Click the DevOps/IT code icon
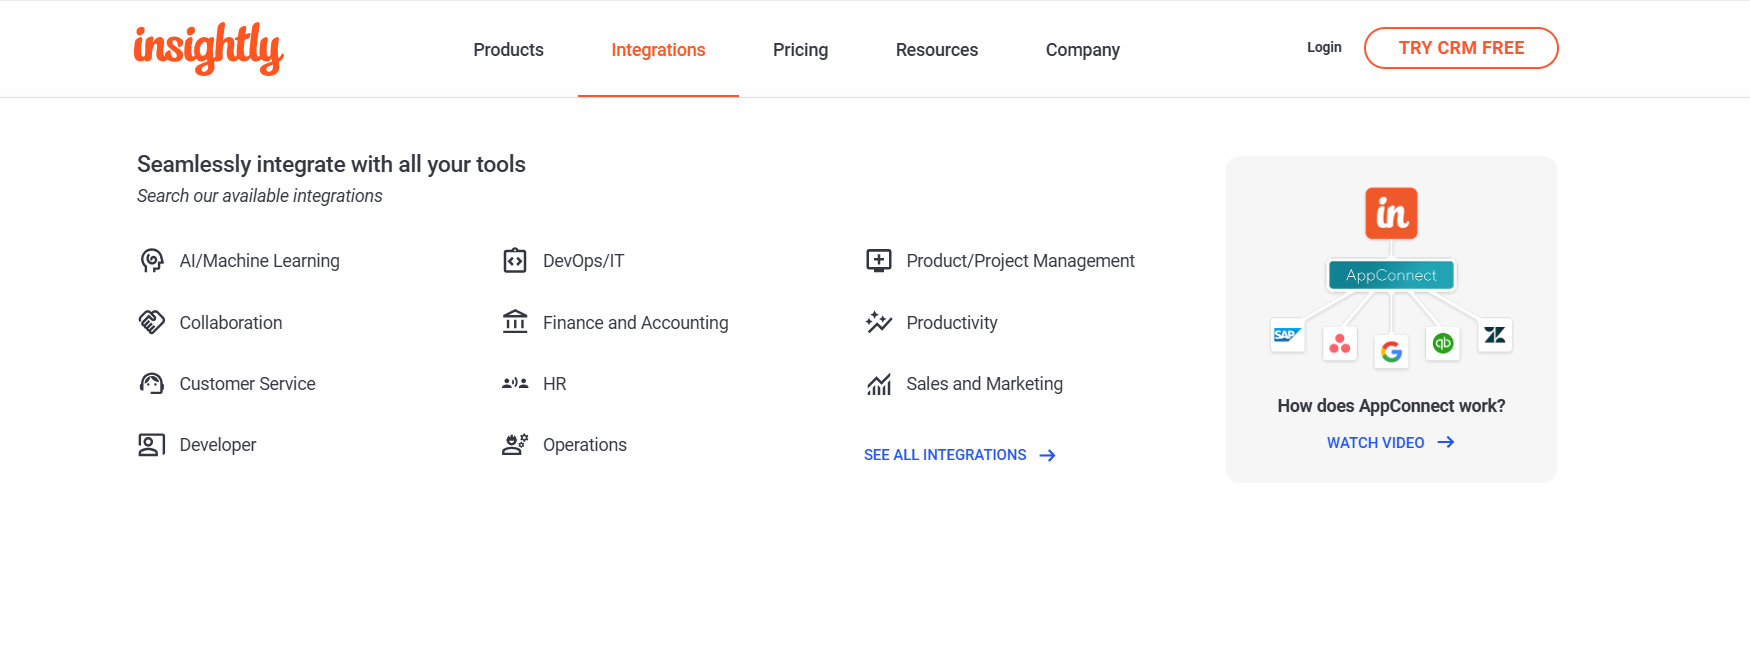 (515, 261)
